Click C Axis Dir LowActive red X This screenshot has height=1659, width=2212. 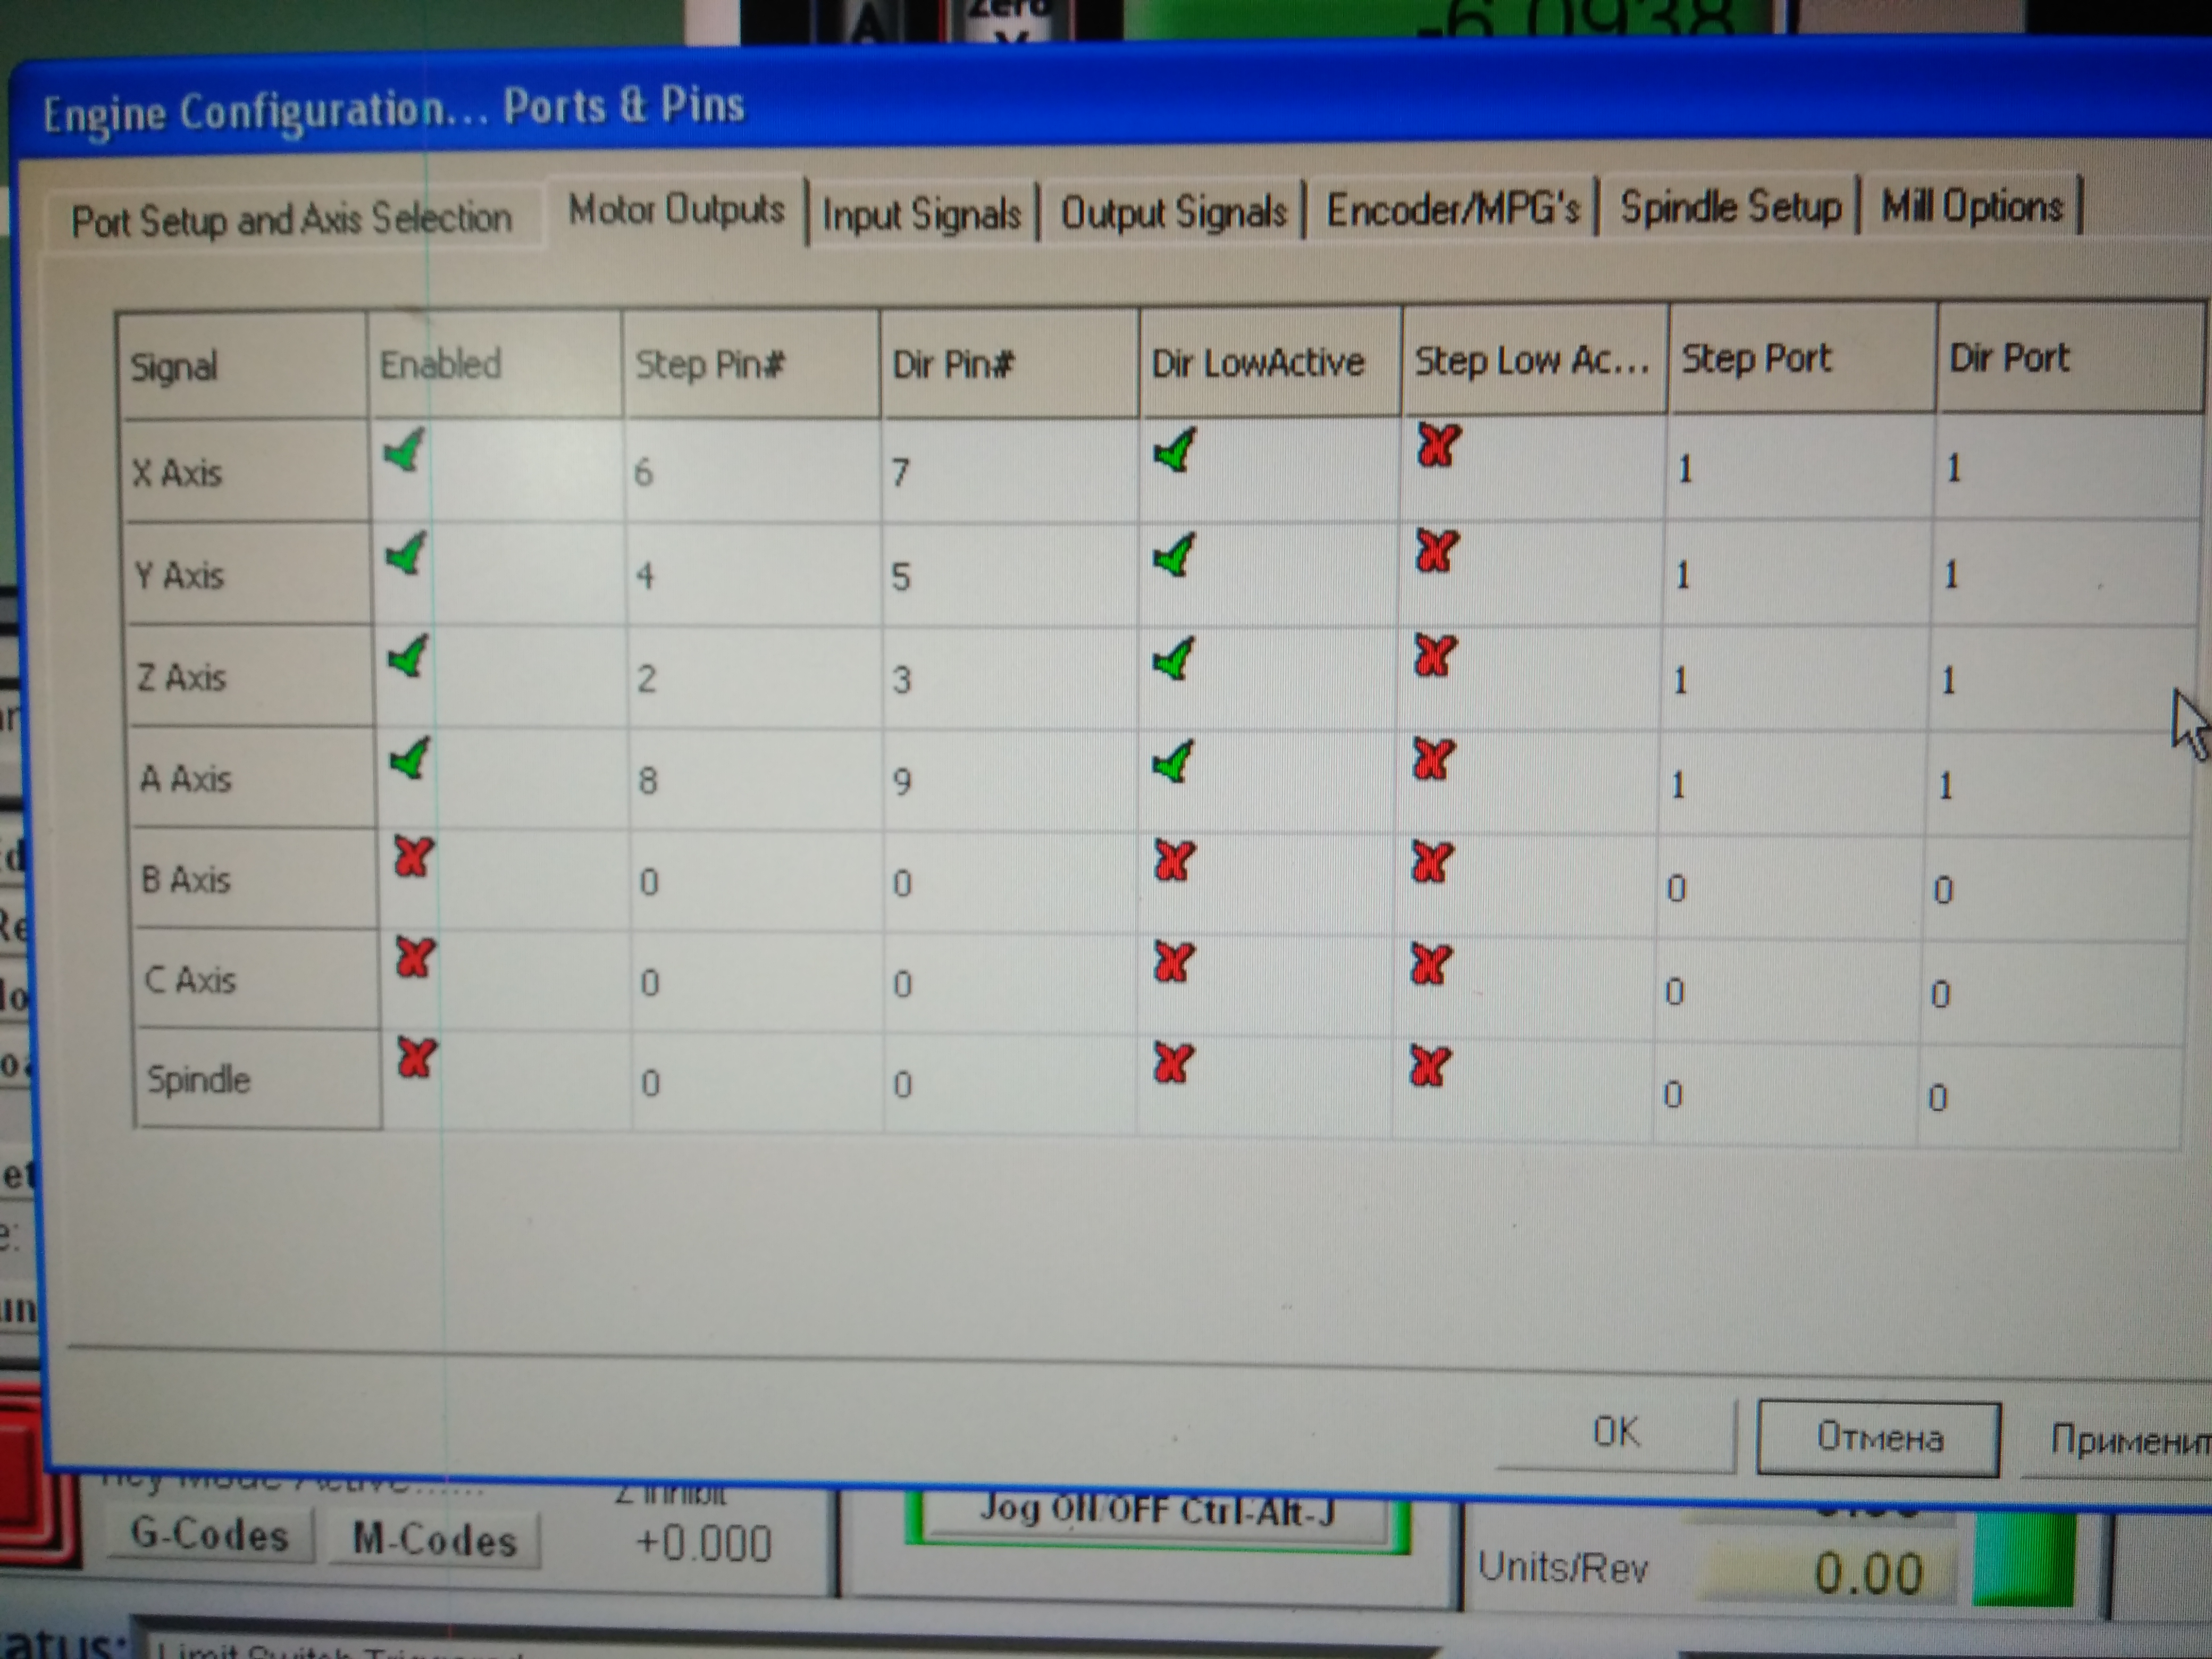tap(1173, 962)
